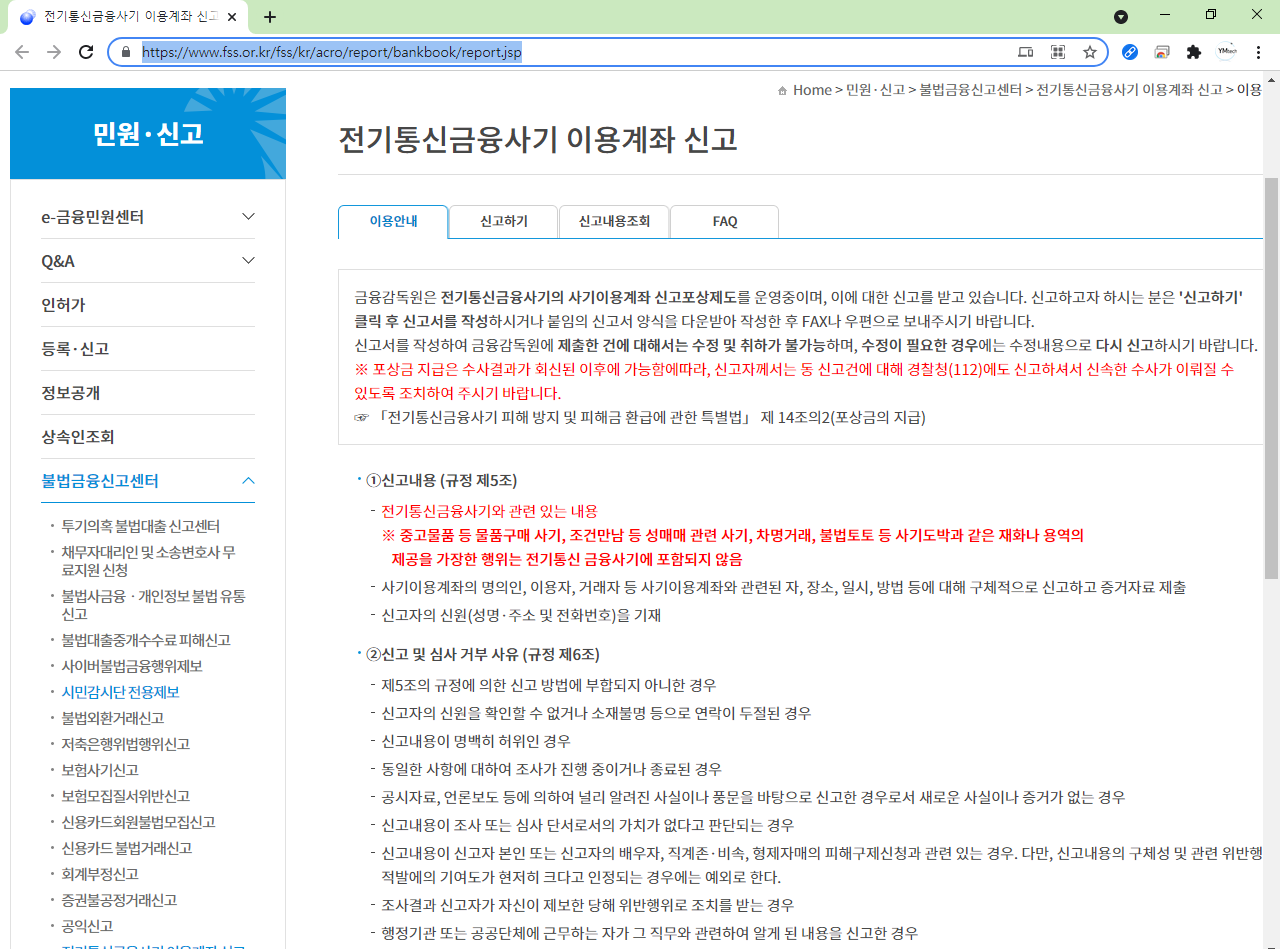Viewport: 1280px width, 949px height.
Task: Open the FAQ tab
Action: 725,222
